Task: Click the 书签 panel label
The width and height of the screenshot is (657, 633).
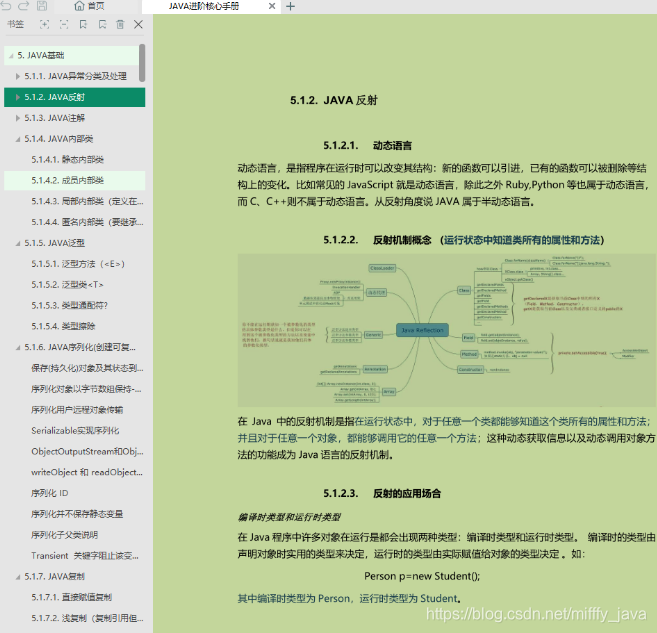Action: click(16, 24)
